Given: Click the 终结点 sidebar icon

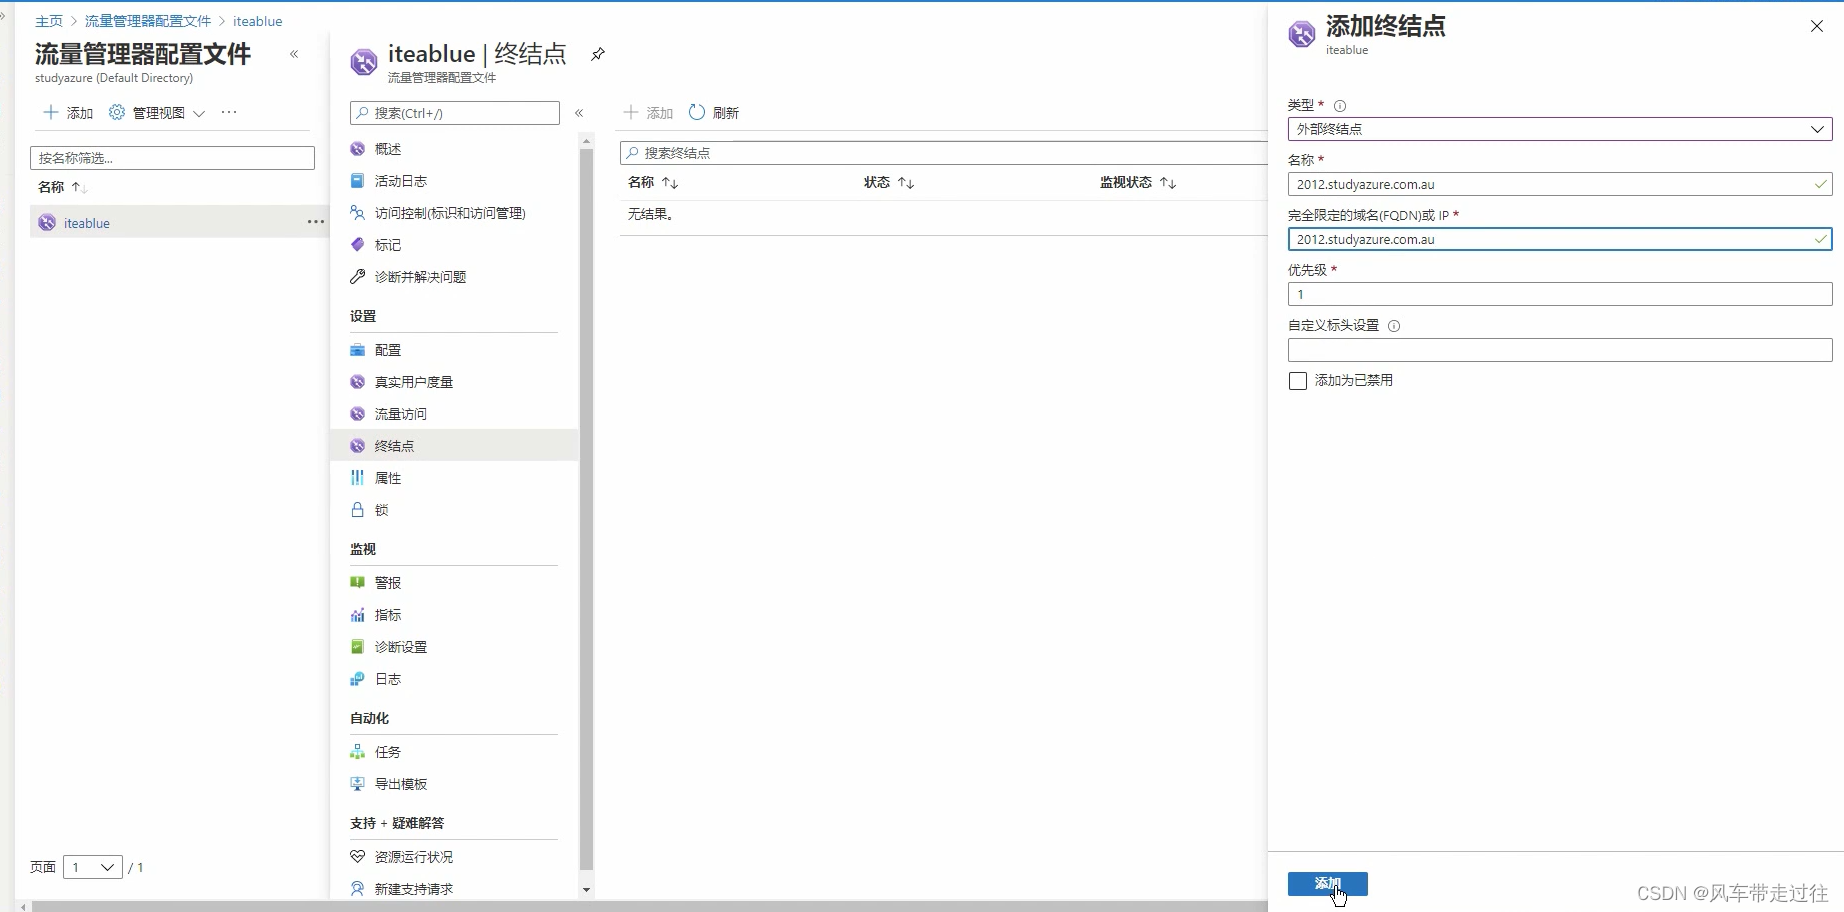Looking at the screenshot, I should [x=357, y=446].
